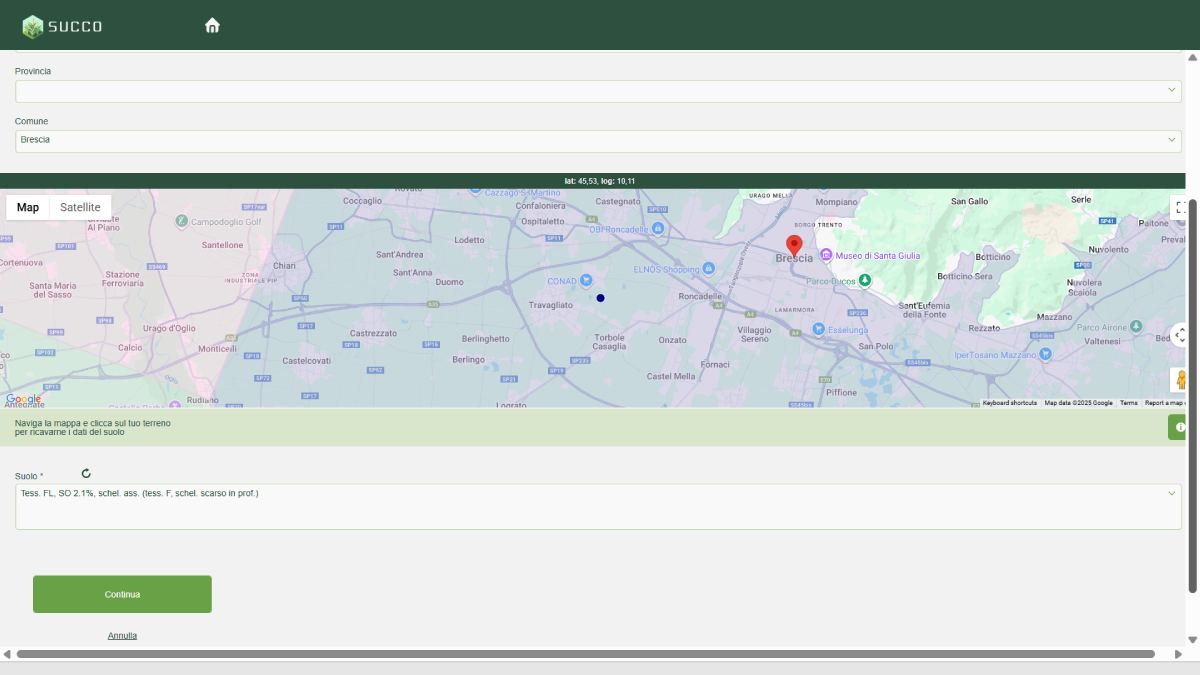Click the Parco Ducos tree icon
Viewport: 1200px width, 675px height.
point(864,280)
